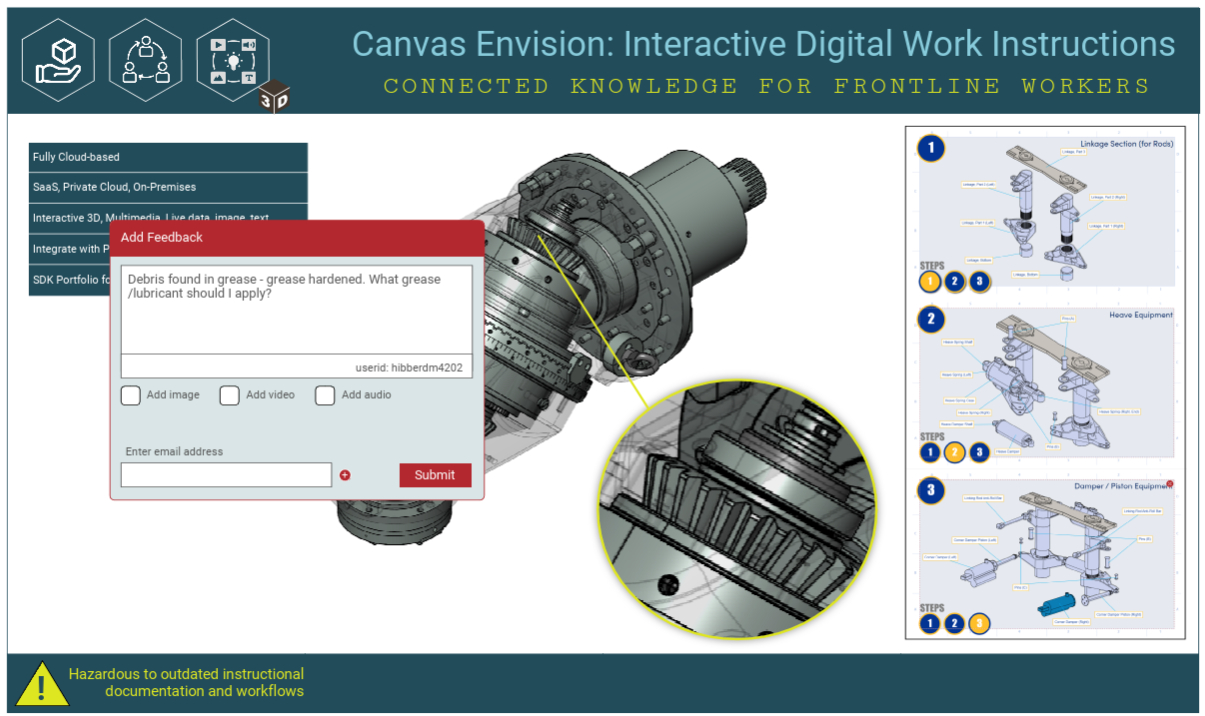Click step 2 circle in Linkage panel

point(955,282)
